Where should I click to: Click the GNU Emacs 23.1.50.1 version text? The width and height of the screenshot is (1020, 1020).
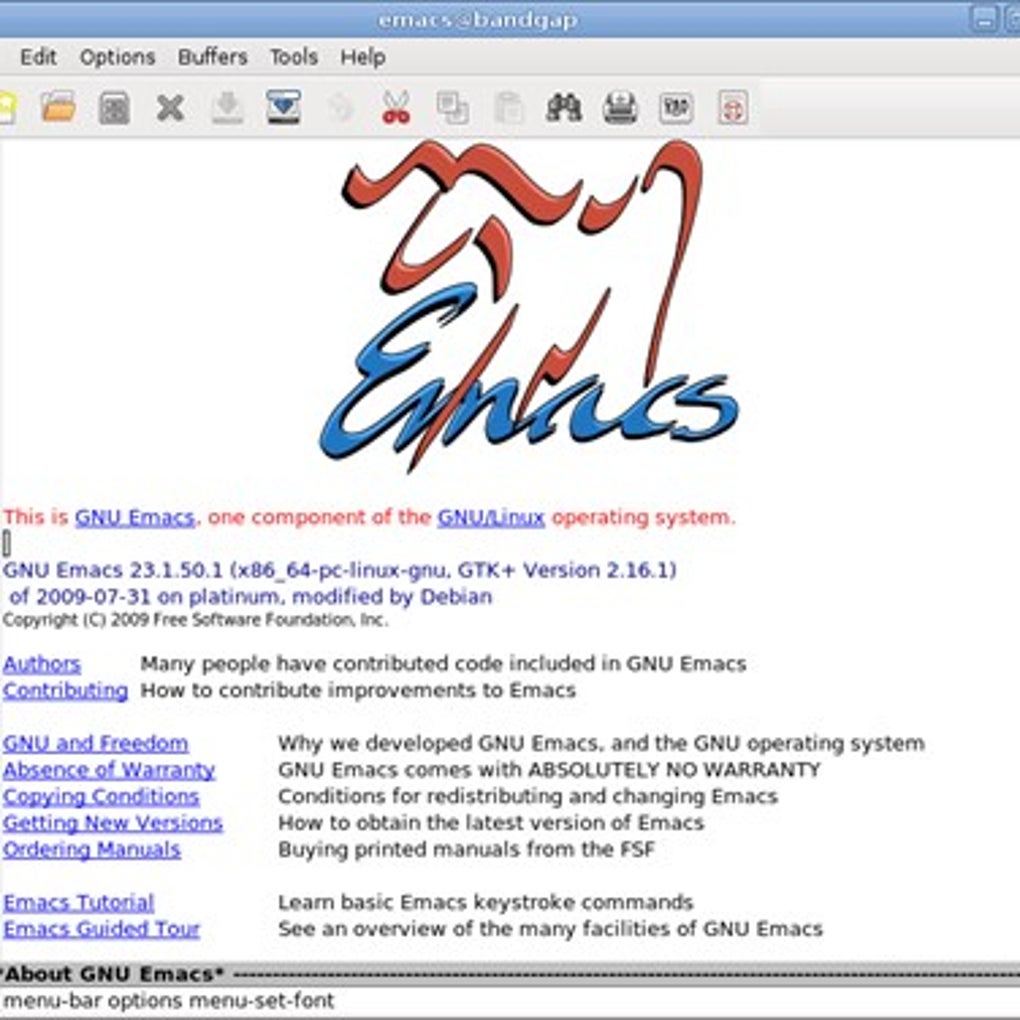click(340, 570)
